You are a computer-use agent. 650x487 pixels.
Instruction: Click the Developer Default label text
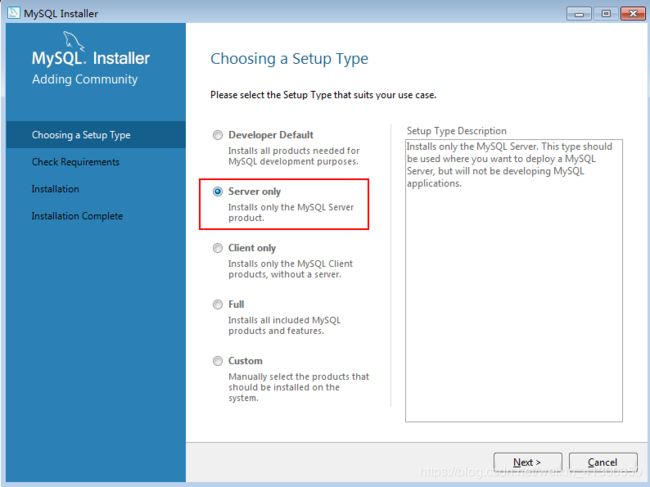point(271,135)
